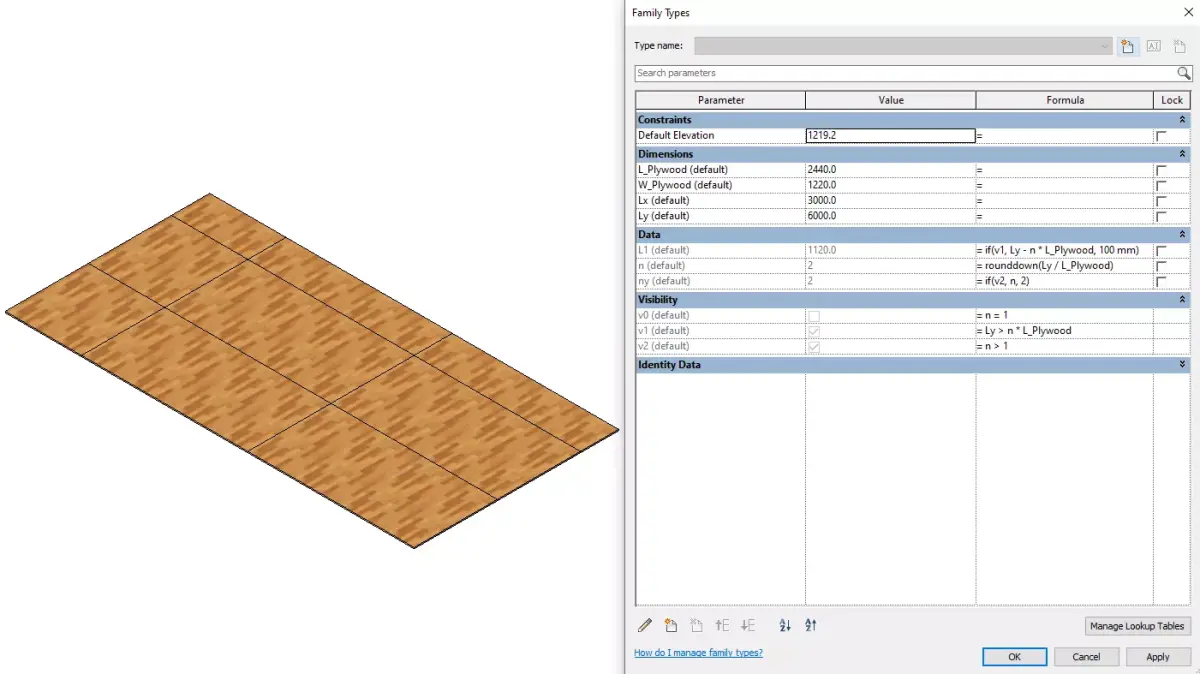Open Manage Lookup Tables
This screenshot has height=674, width=1200.
1137,625
